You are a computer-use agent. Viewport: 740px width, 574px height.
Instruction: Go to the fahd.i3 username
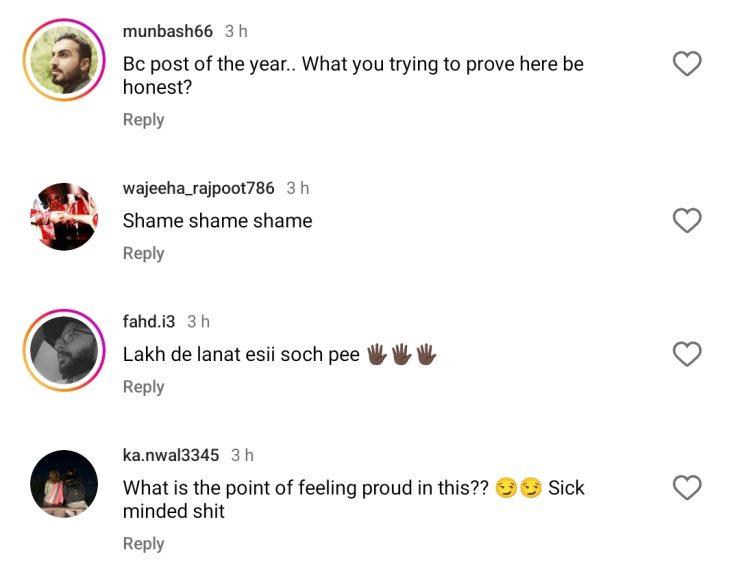tap(148, 321)
